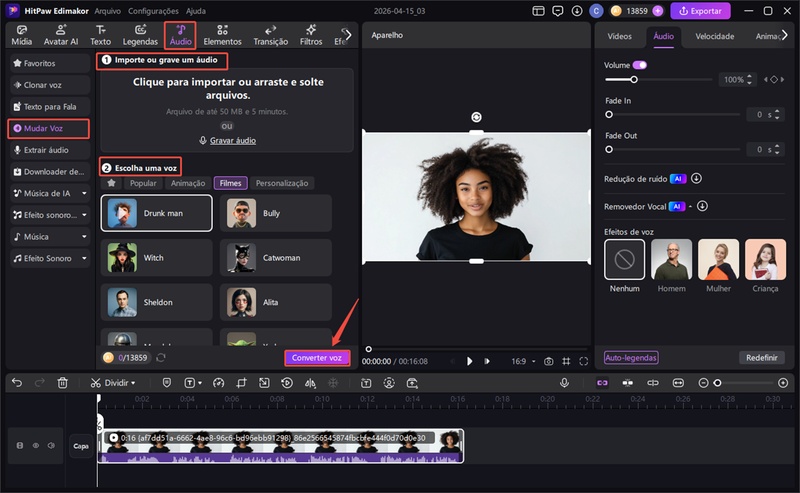Click the delete trash icon in timeline toolbar
Image resolution: width=800 pixels, height=493 pixels.
63,382
